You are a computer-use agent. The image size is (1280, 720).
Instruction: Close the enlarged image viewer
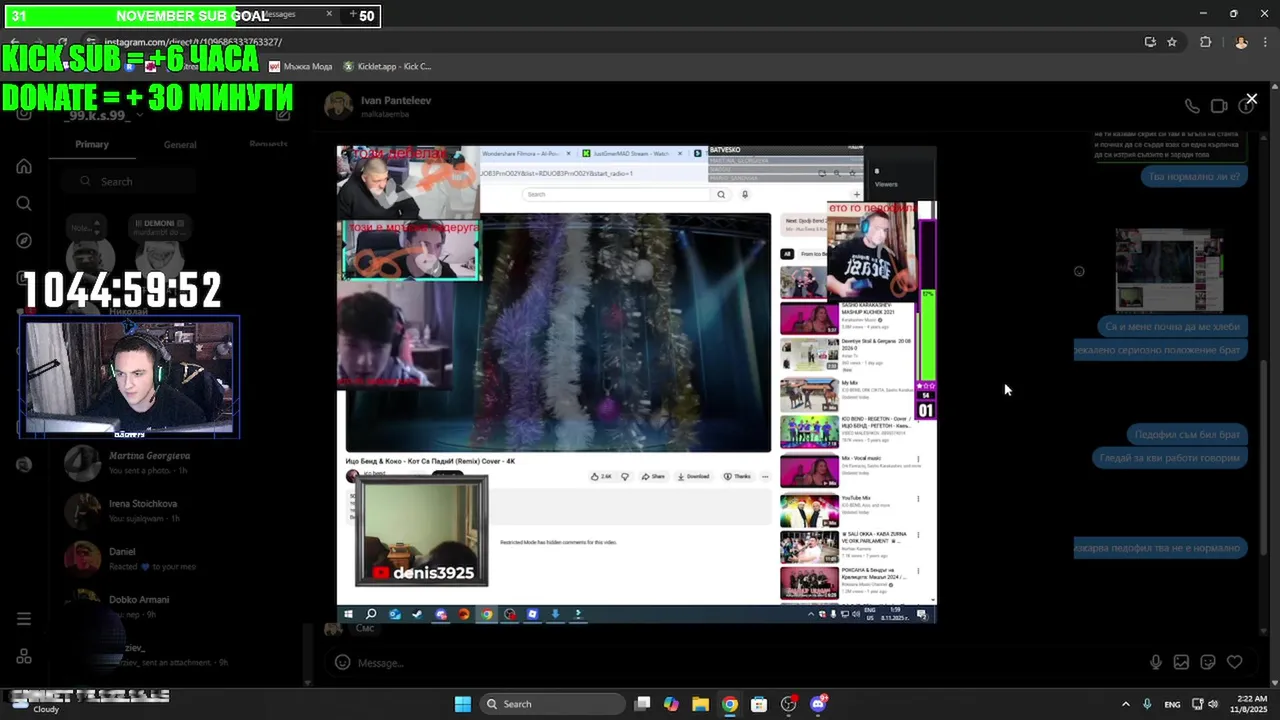[x=1251, y=99]
